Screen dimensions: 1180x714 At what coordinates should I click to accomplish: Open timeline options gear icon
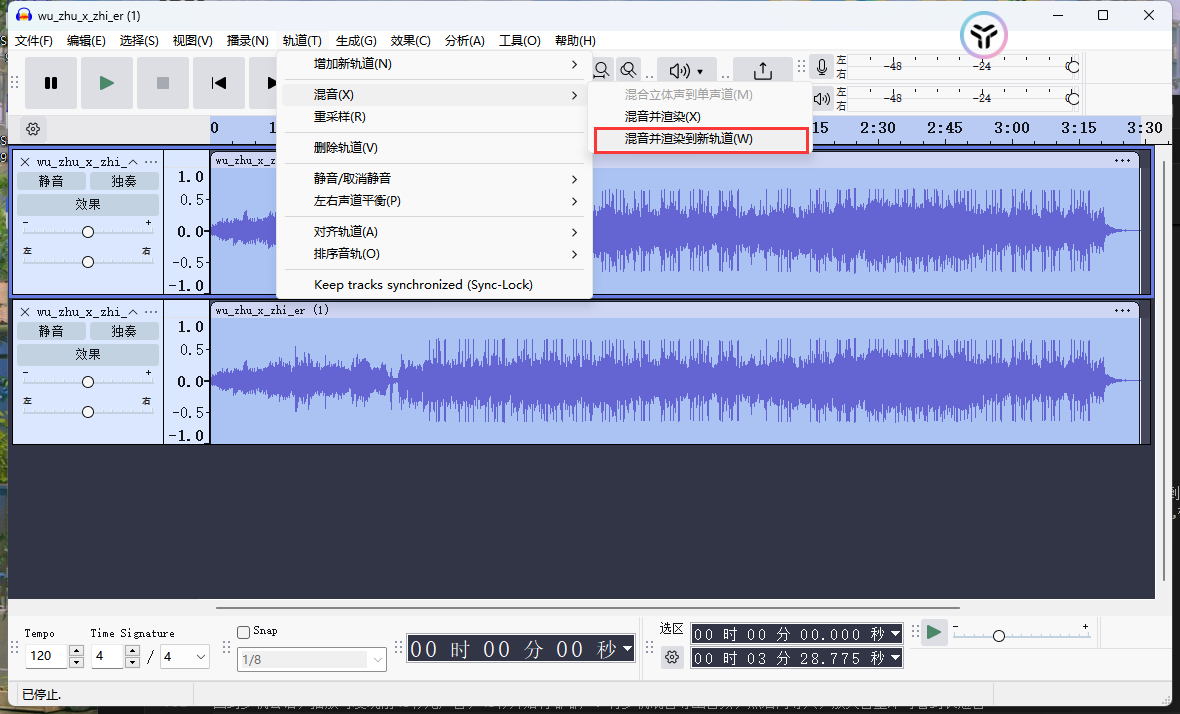point(33,129)
